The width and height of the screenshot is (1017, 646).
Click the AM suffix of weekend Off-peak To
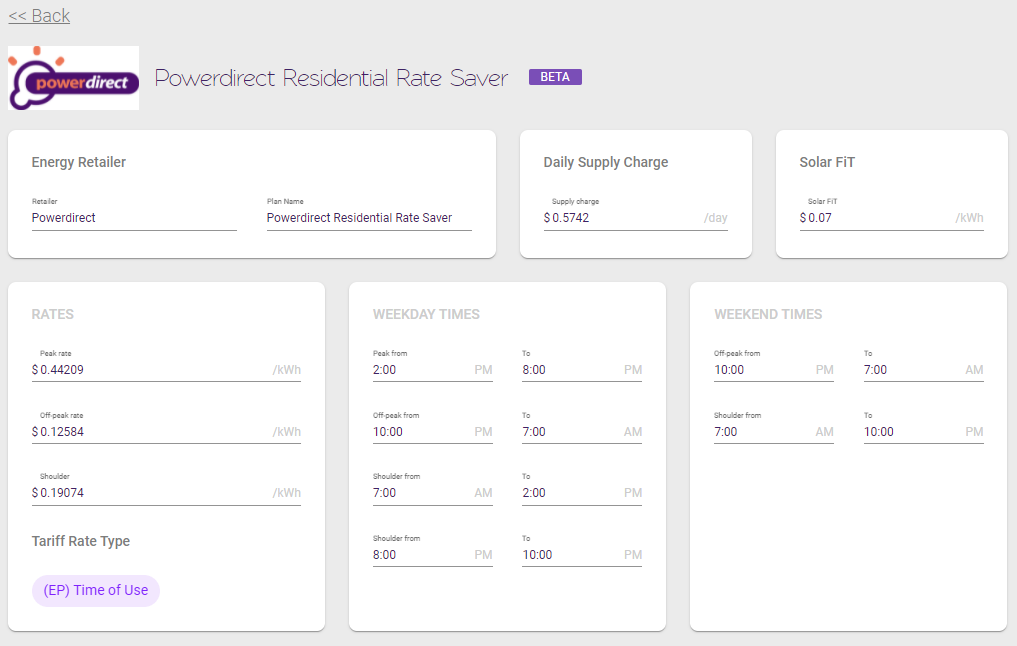974,370
